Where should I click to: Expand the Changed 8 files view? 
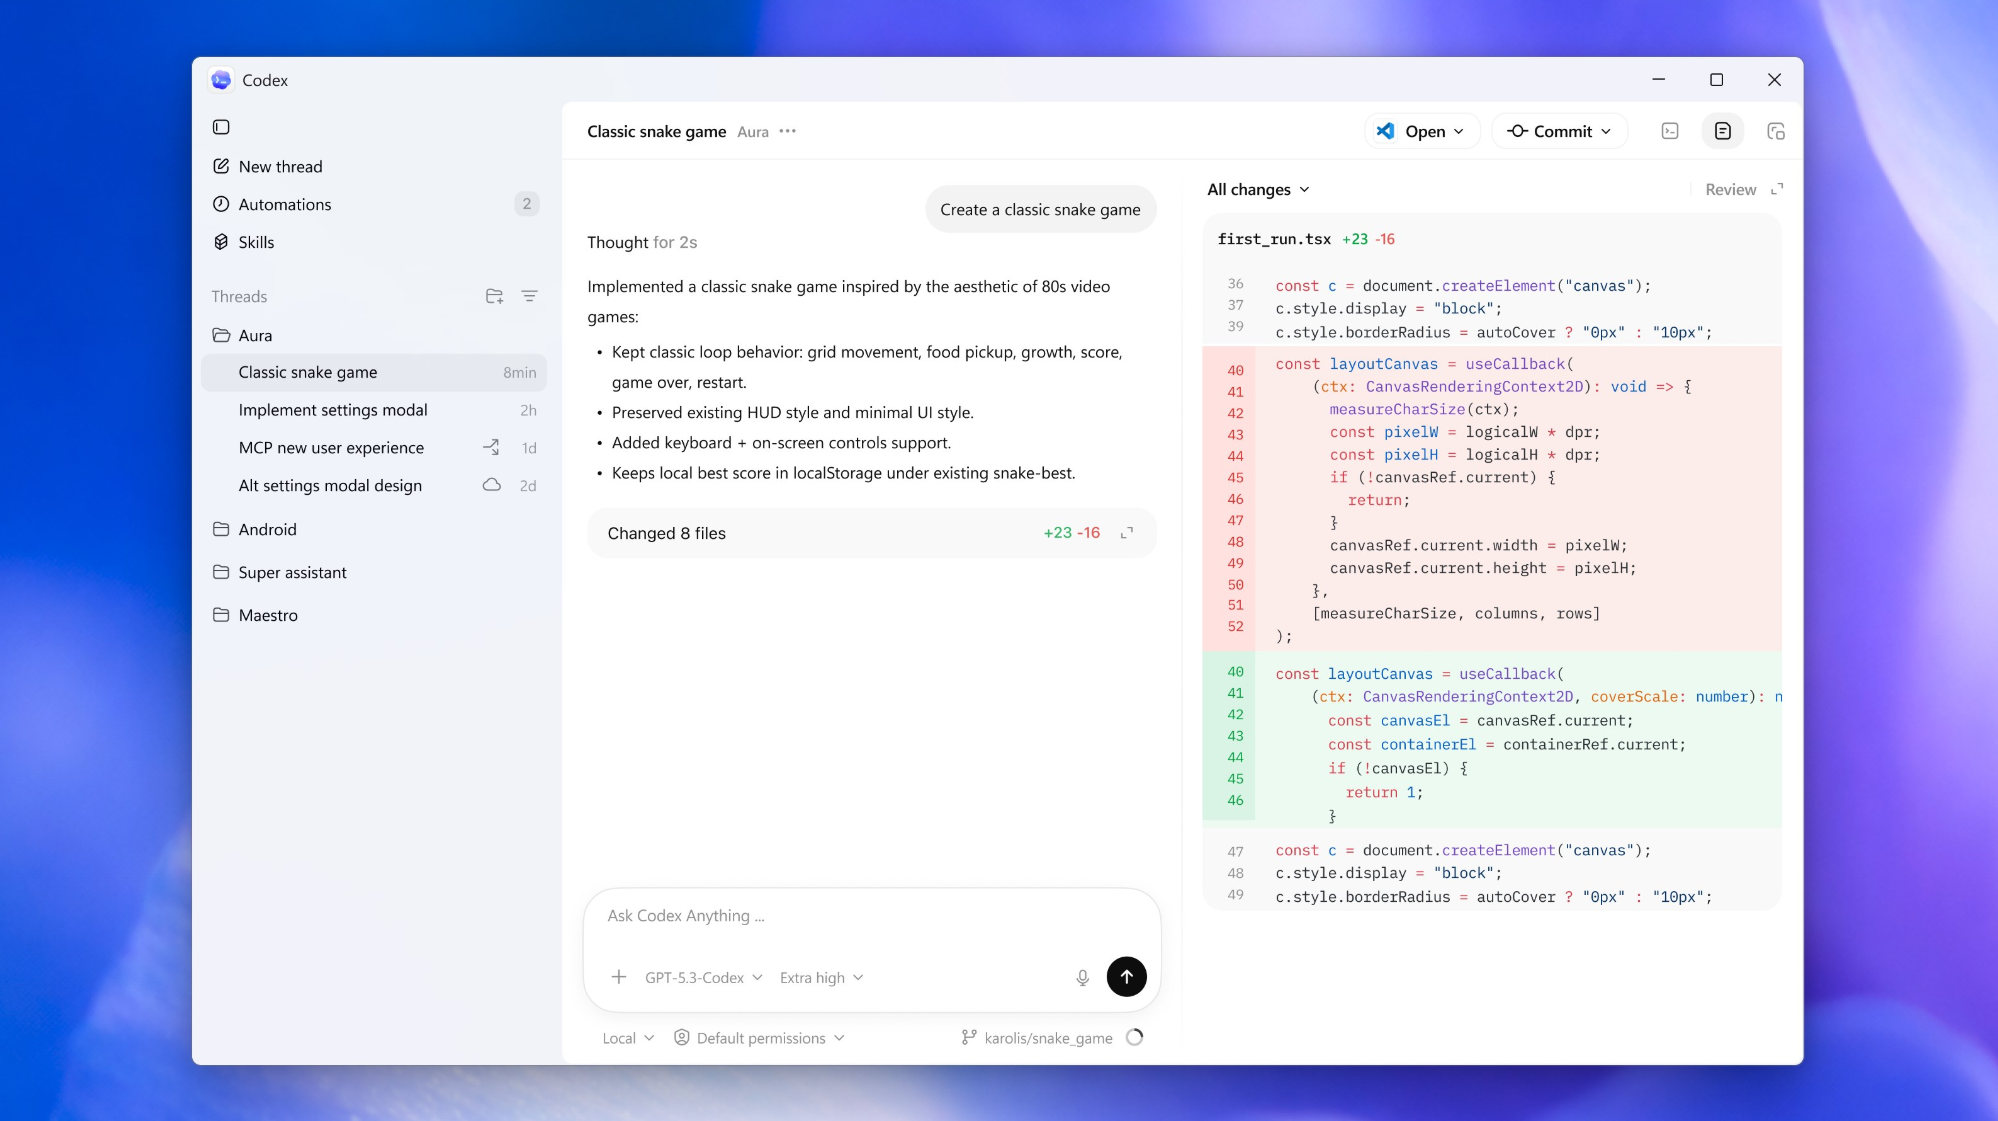pos(1128,533)
